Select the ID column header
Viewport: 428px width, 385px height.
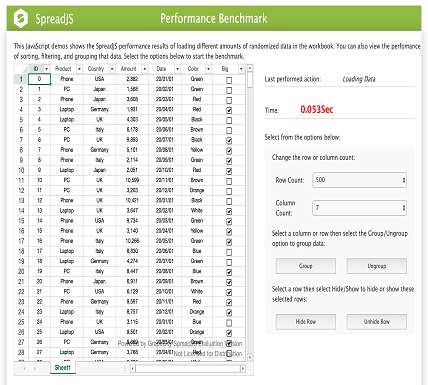tap(36, 69)
